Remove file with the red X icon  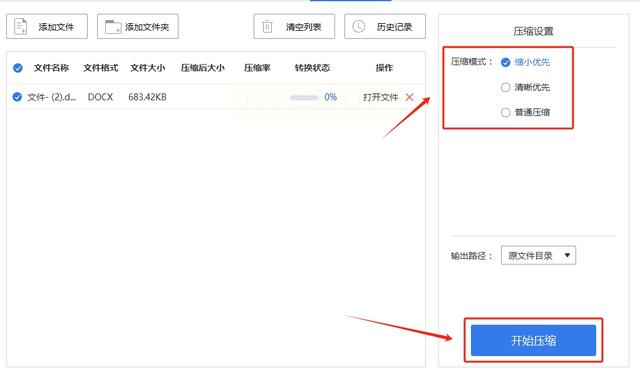click(x=409, y=97)
